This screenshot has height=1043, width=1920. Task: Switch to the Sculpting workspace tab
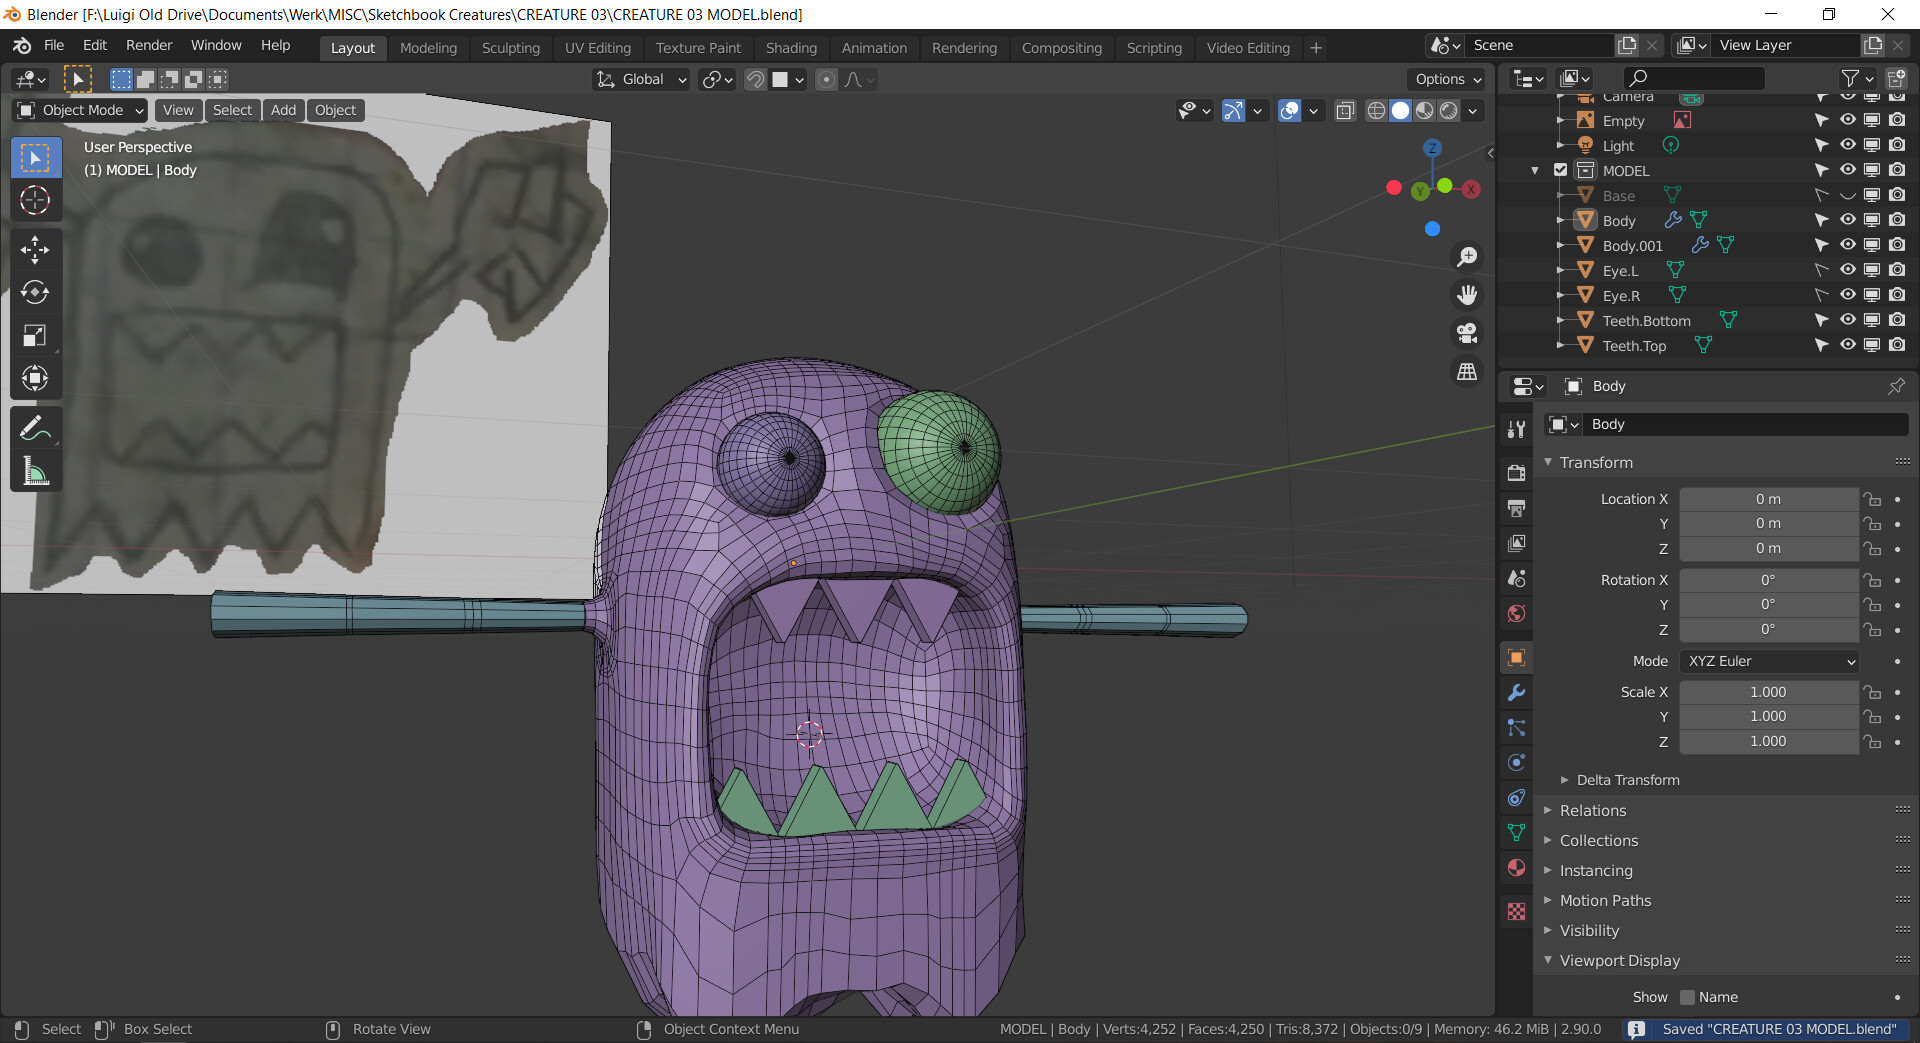(510, 48)
